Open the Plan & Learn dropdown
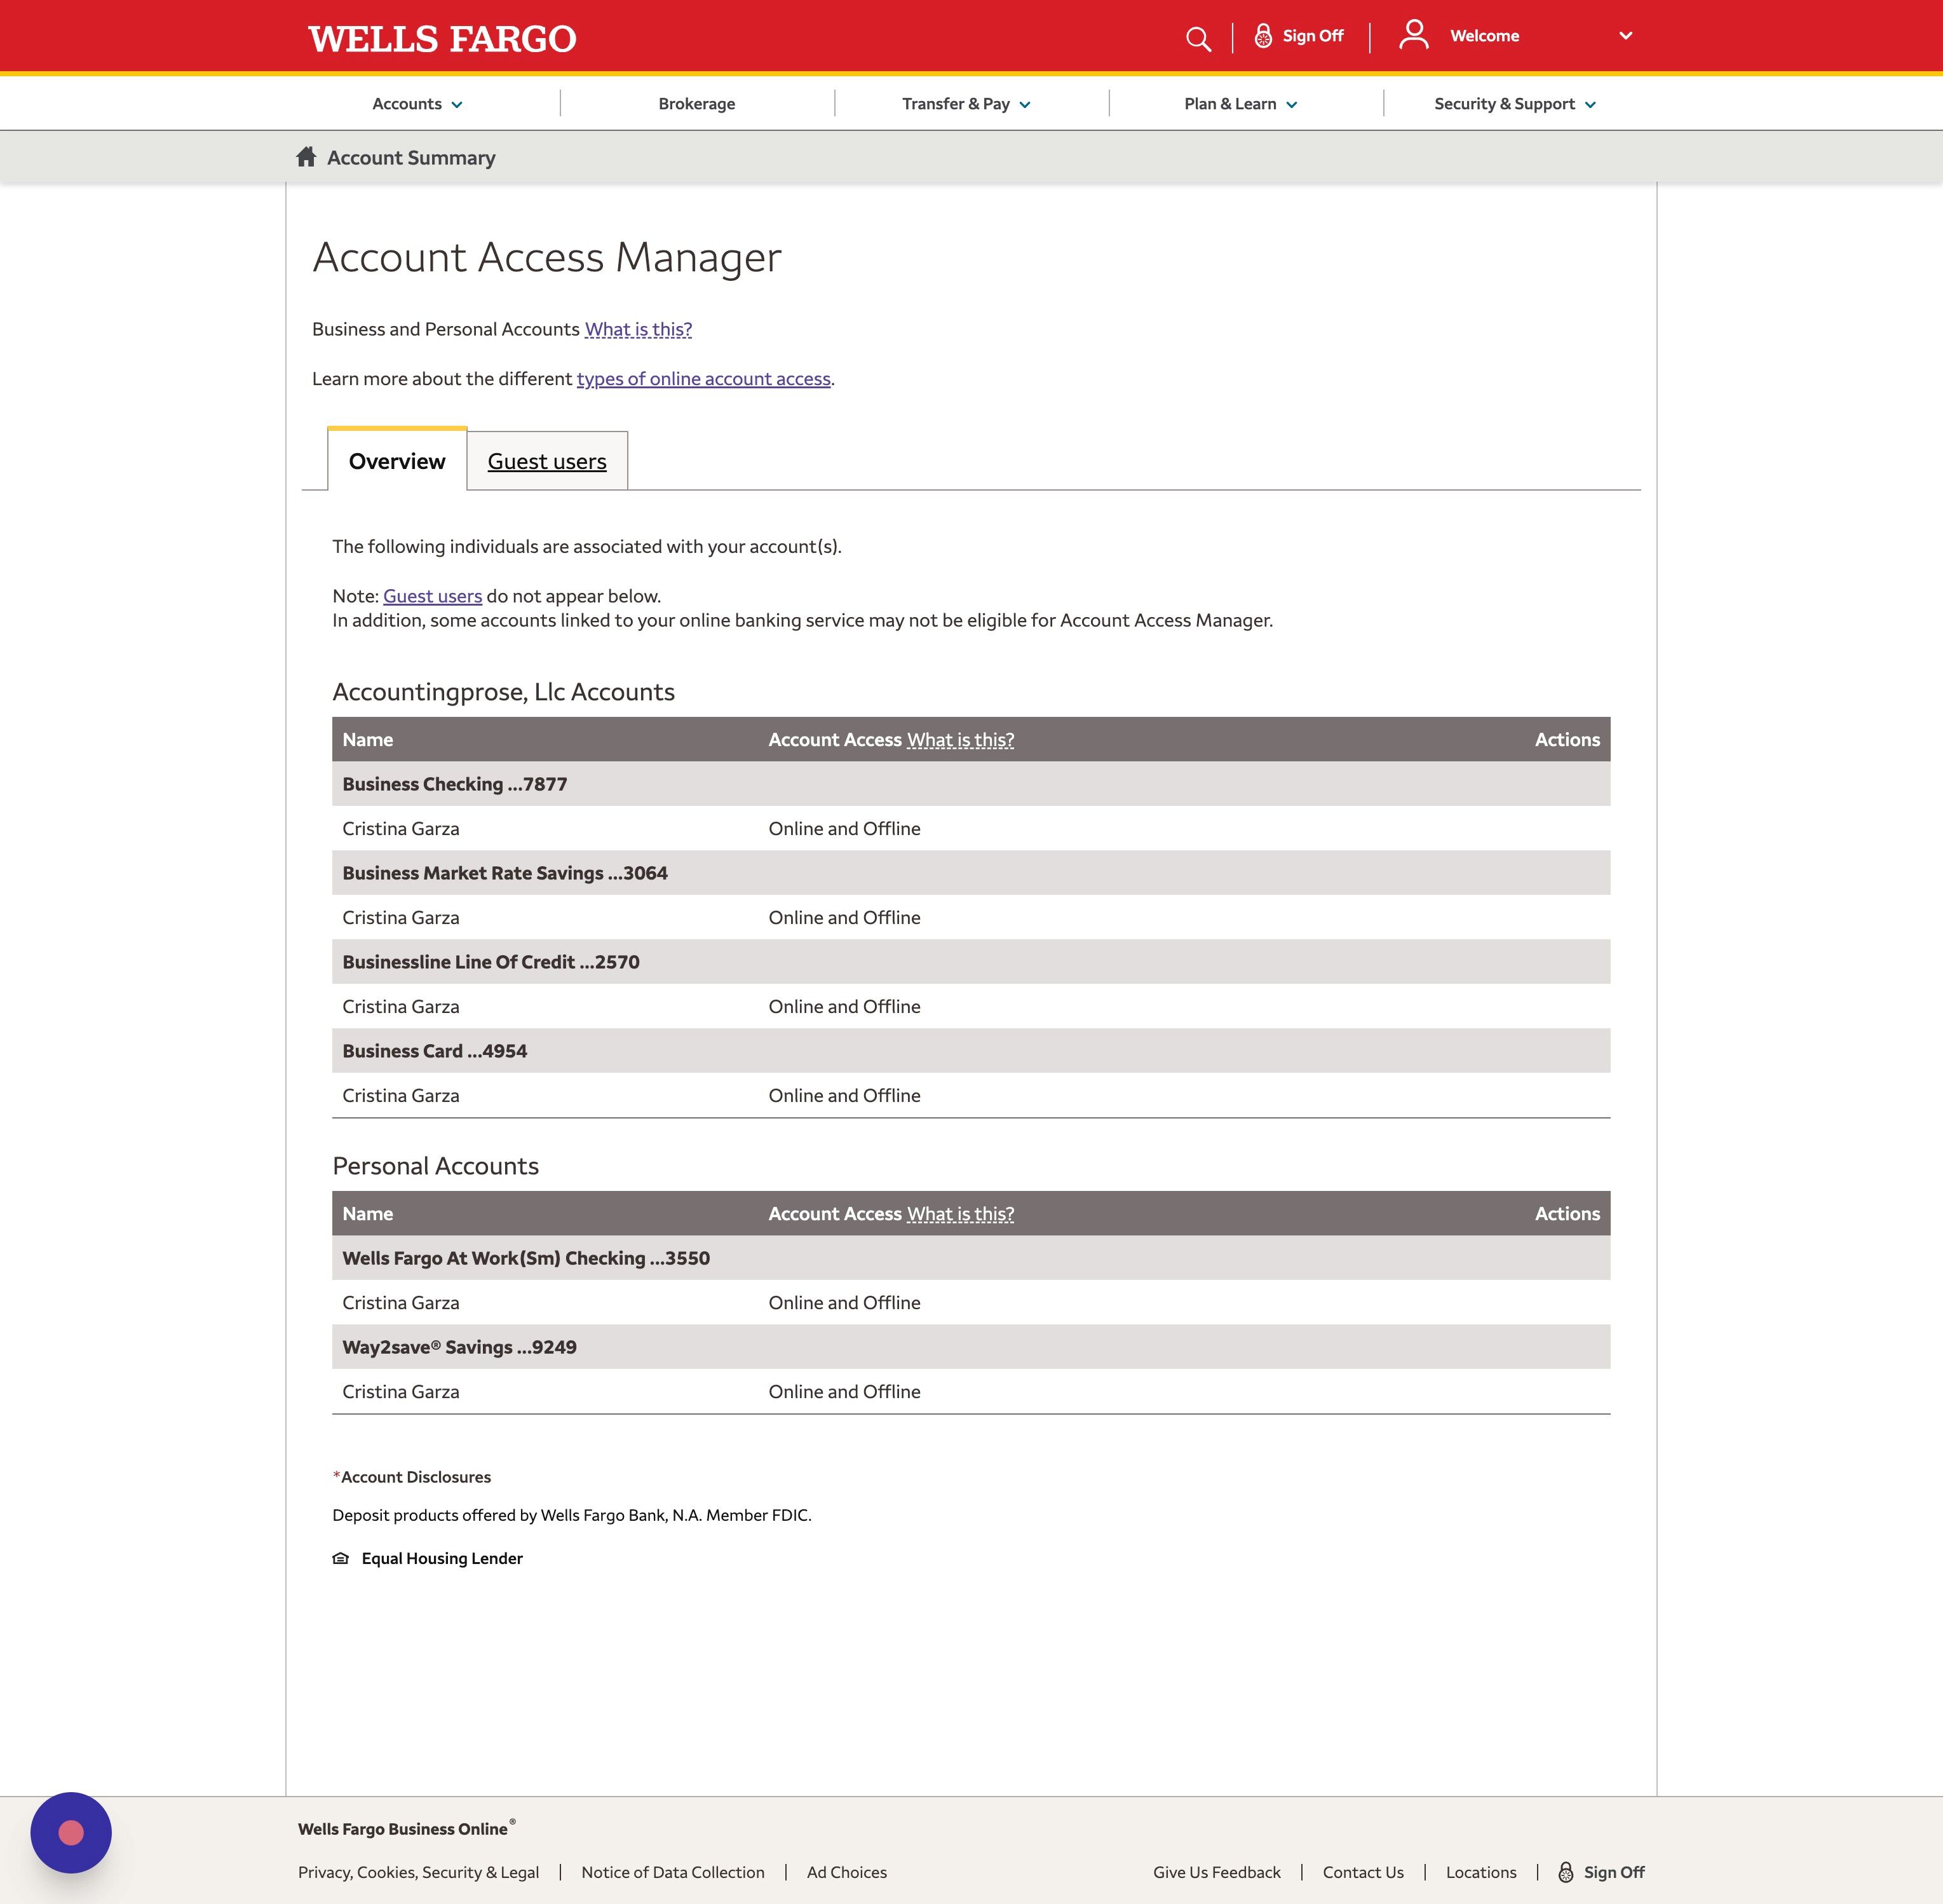1943x1904 pixels. click(x=1239, y=103)
